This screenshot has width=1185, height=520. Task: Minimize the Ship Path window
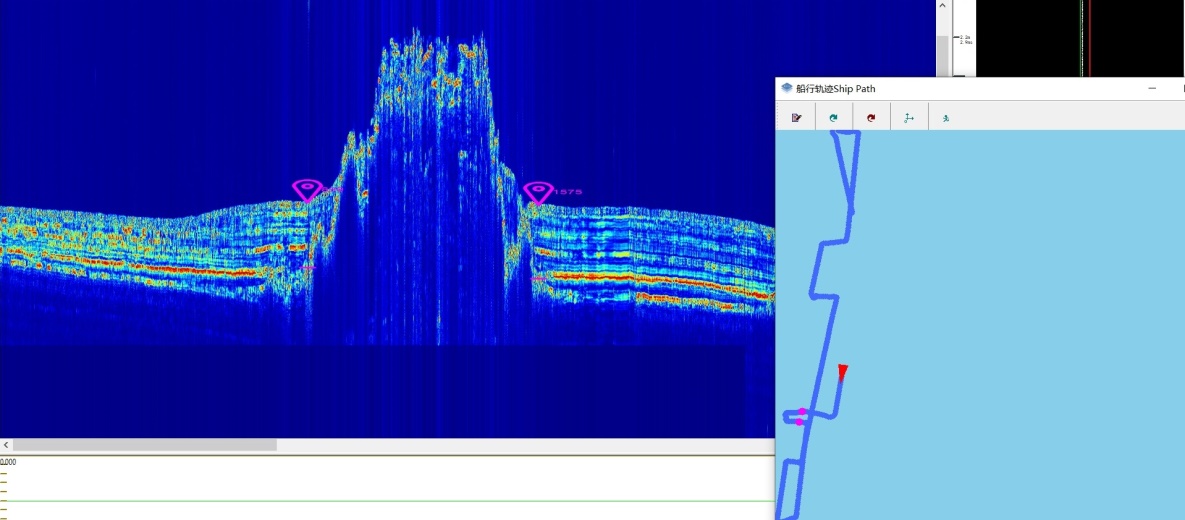pos(1153,89)
